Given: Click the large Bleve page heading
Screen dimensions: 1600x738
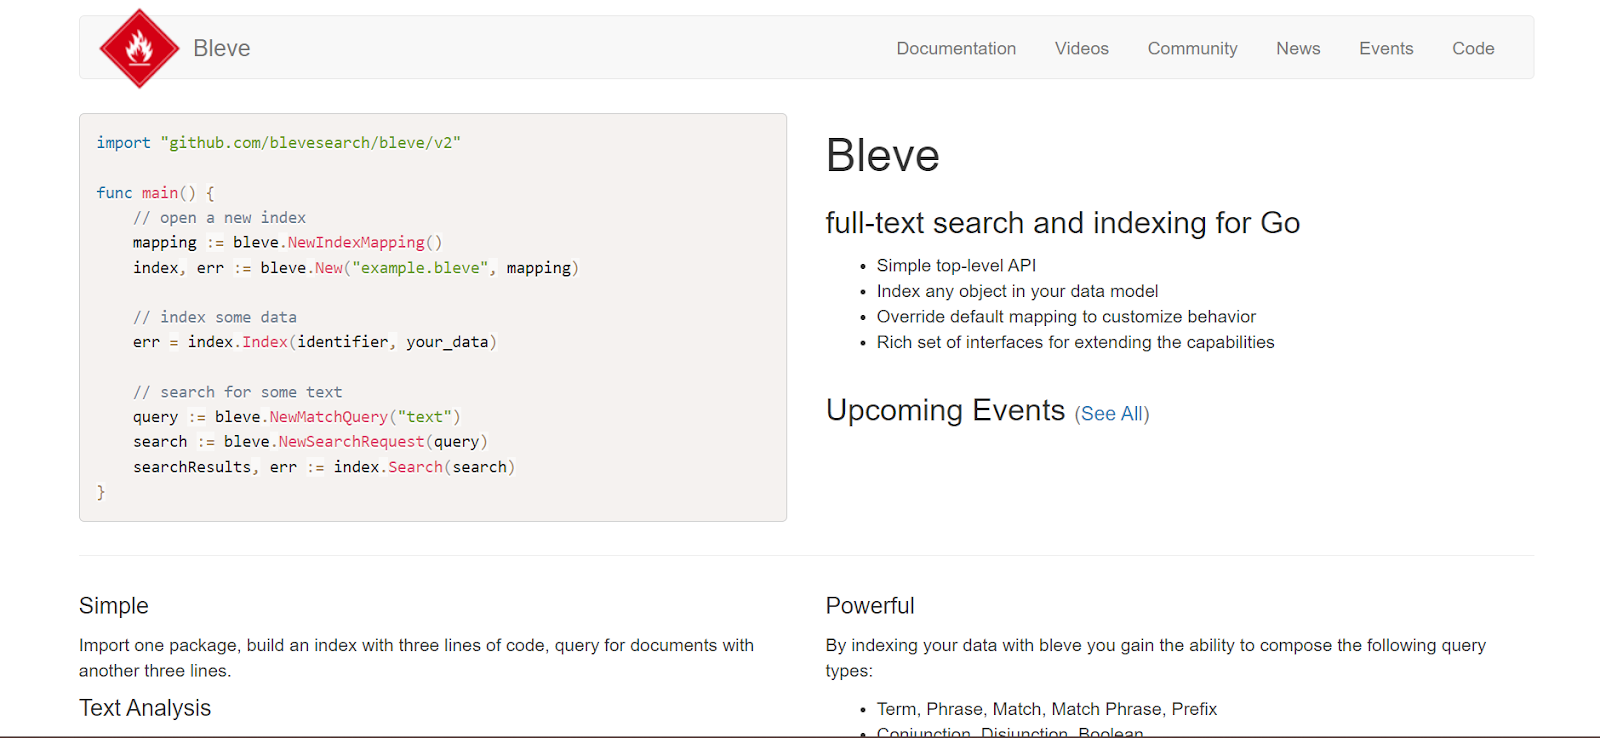Looking at the screenshot, I should click(883, 156).
